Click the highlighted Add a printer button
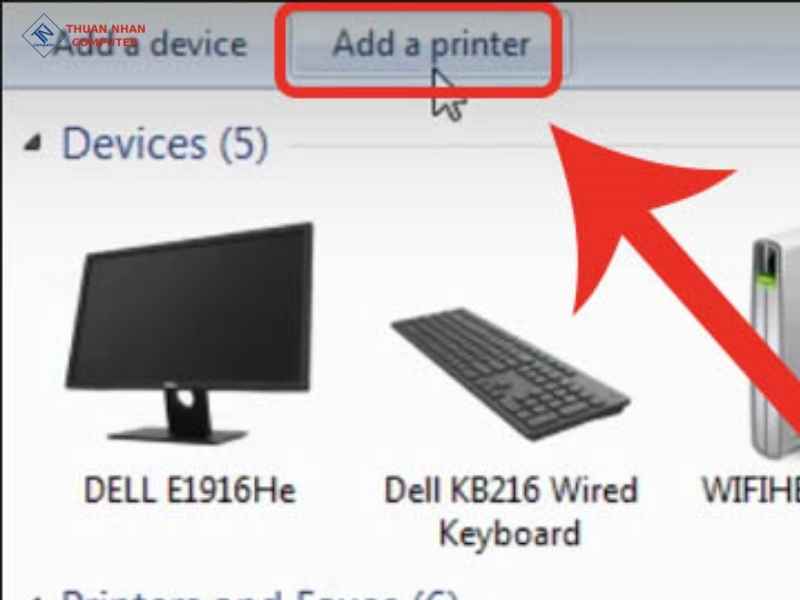 tap(431, 44)
